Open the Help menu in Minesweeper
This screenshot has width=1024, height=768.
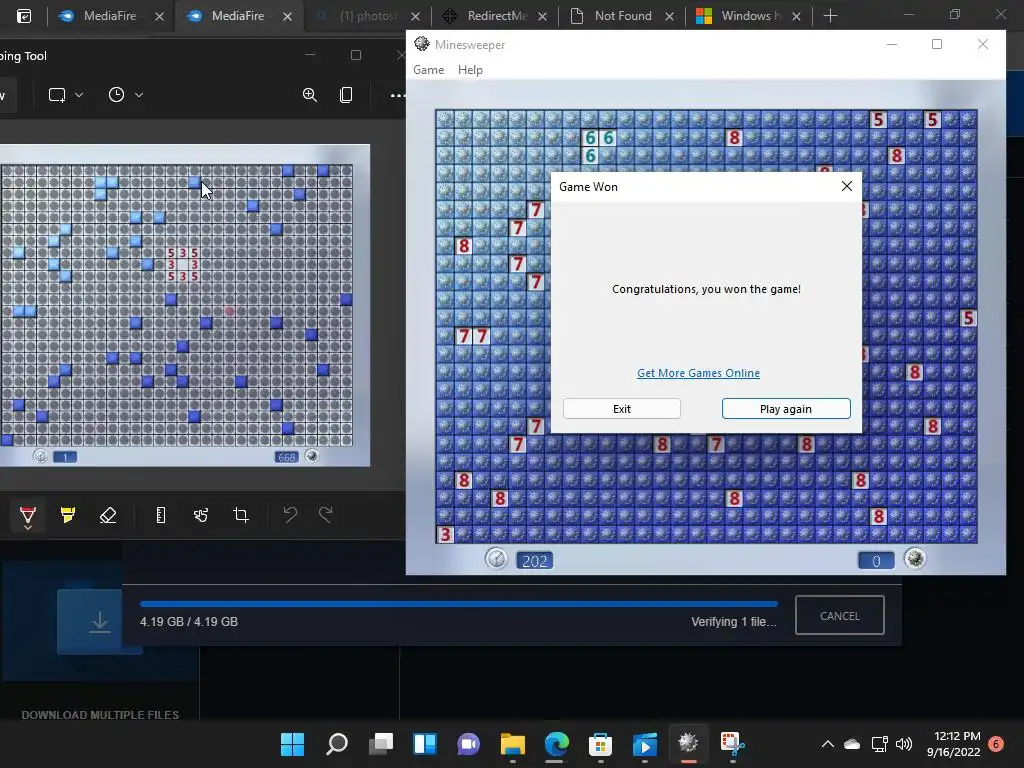[470, 70]
